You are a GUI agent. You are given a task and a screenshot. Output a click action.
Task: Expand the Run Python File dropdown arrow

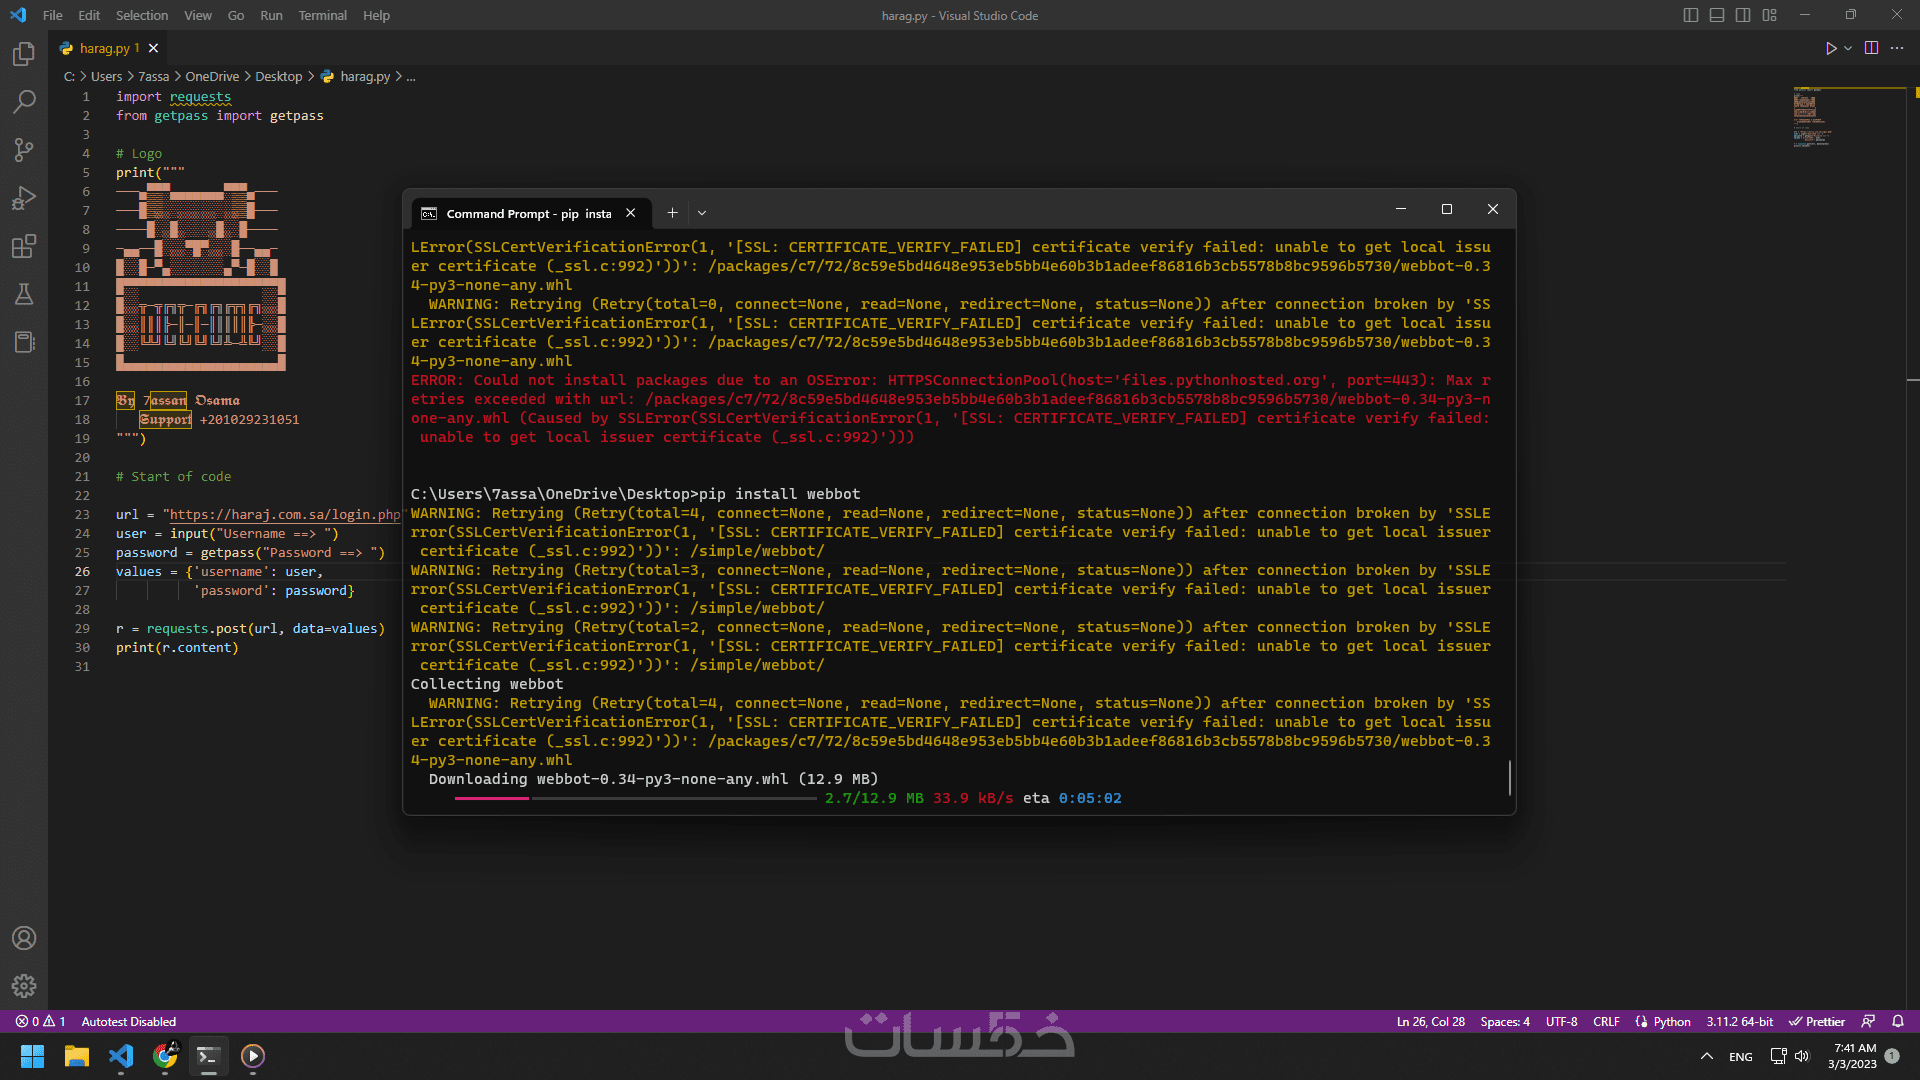coord(1848,48)
